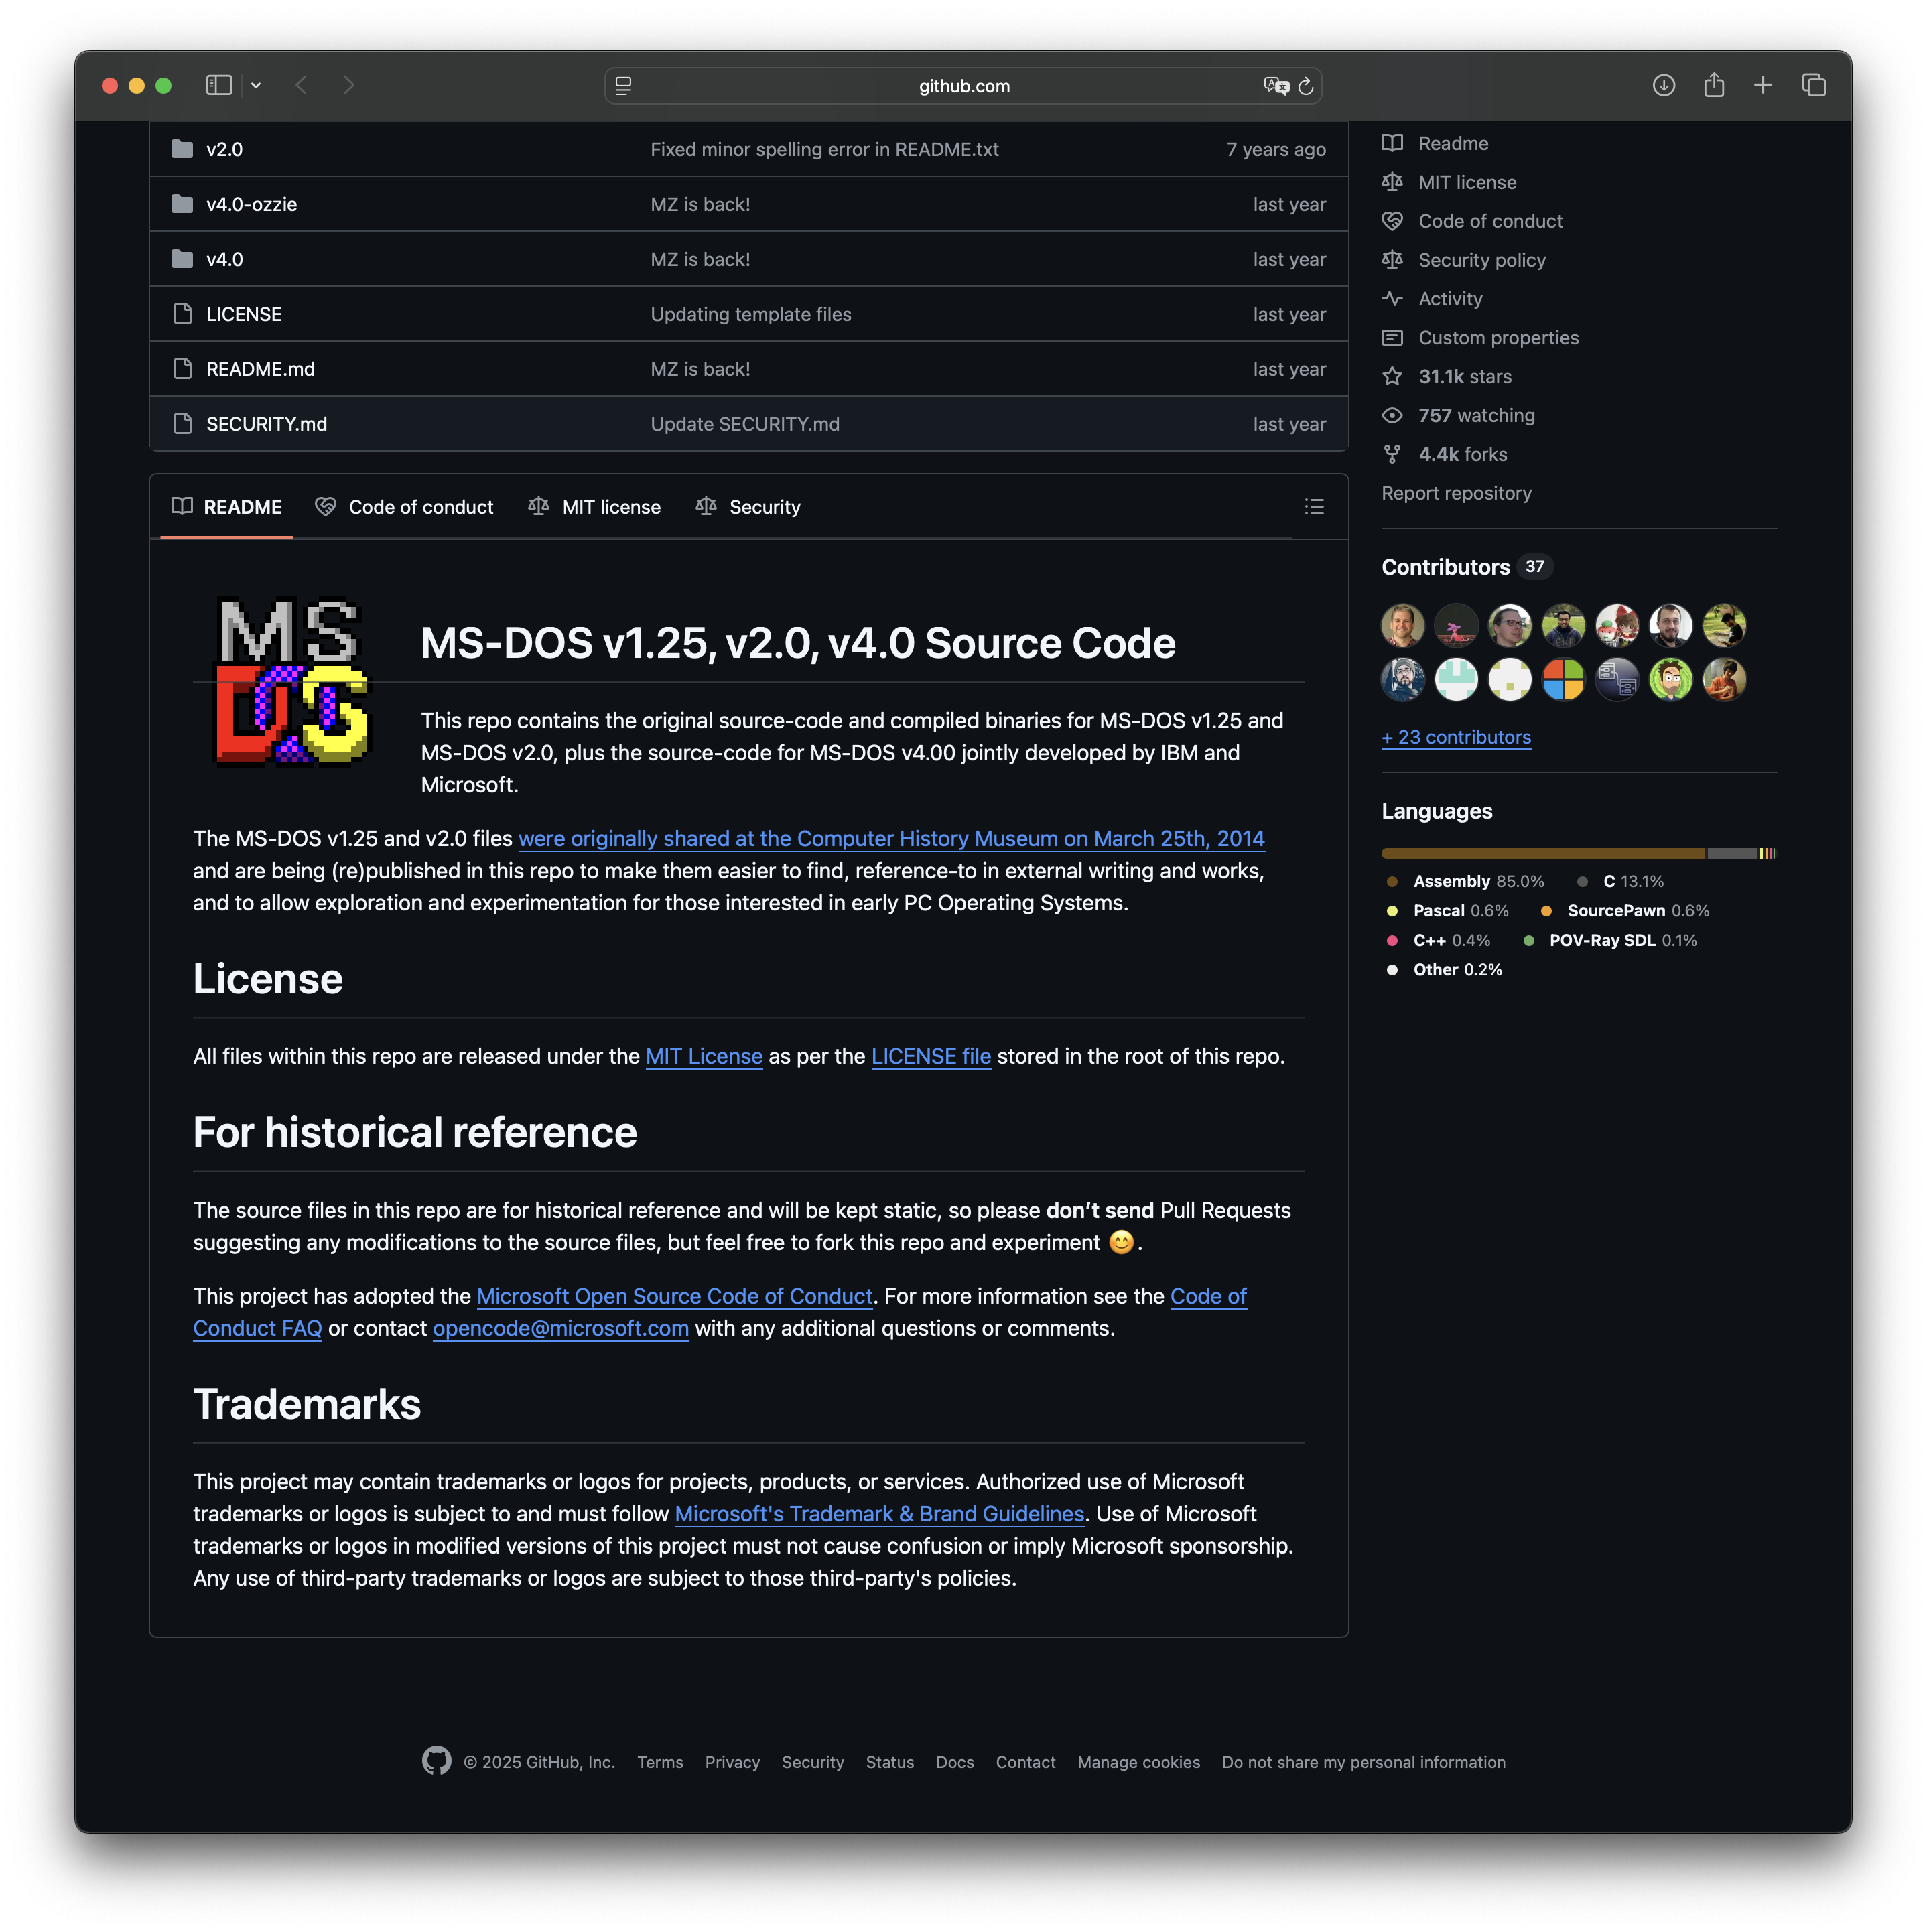Open the SourcePawn 0.6% language link

[x=1624, y=911]
